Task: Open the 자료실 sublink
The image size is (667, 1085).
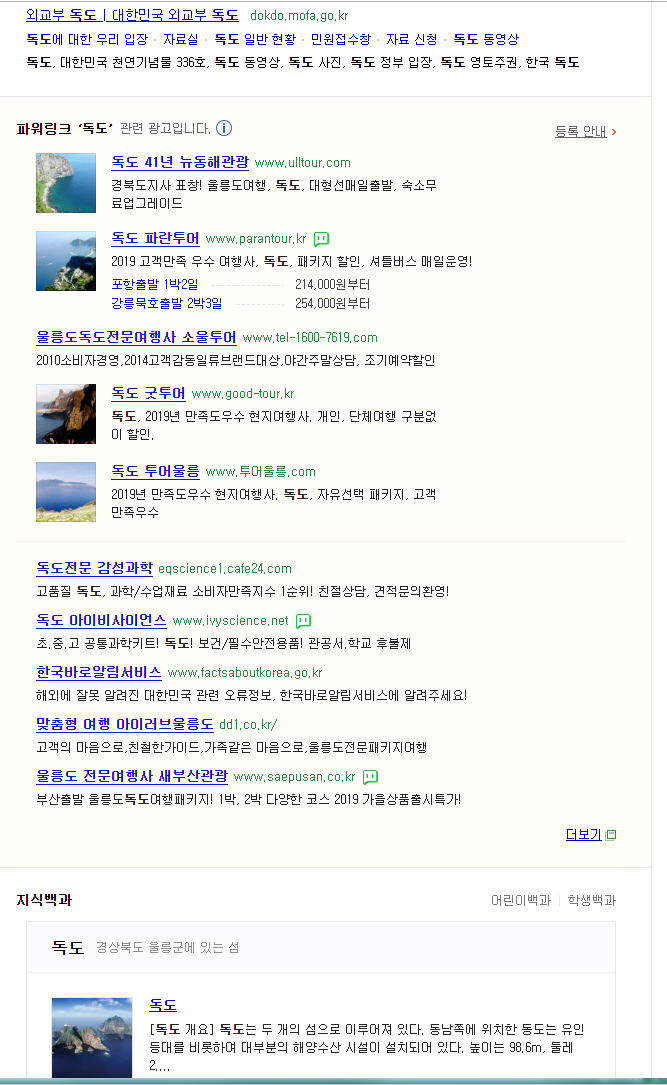Action: pos(181,39)
